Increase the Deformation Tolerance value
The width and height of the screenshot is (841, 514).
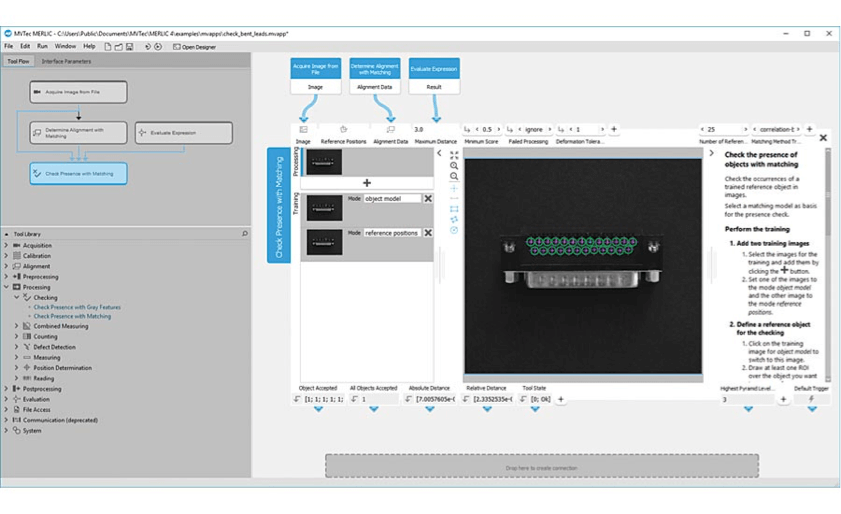click(602, 129)
